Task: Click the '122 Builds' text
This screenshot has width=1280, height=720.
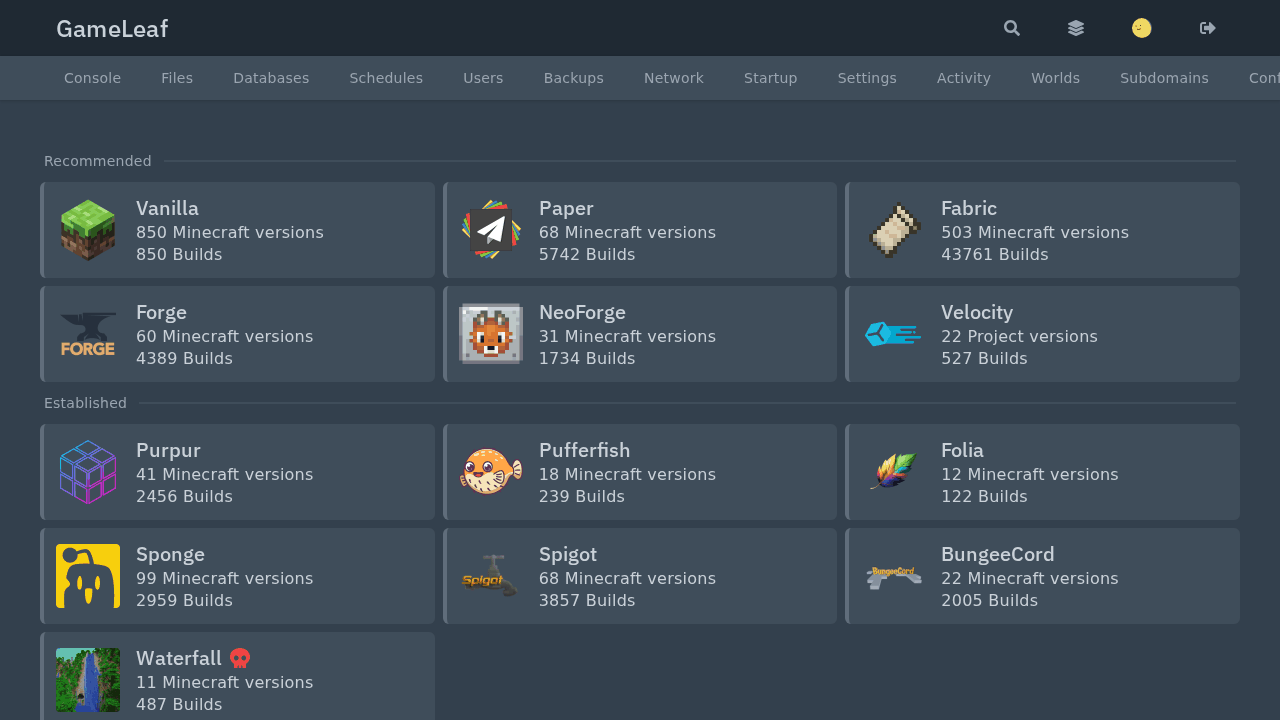Action: [x=984, y=496]
